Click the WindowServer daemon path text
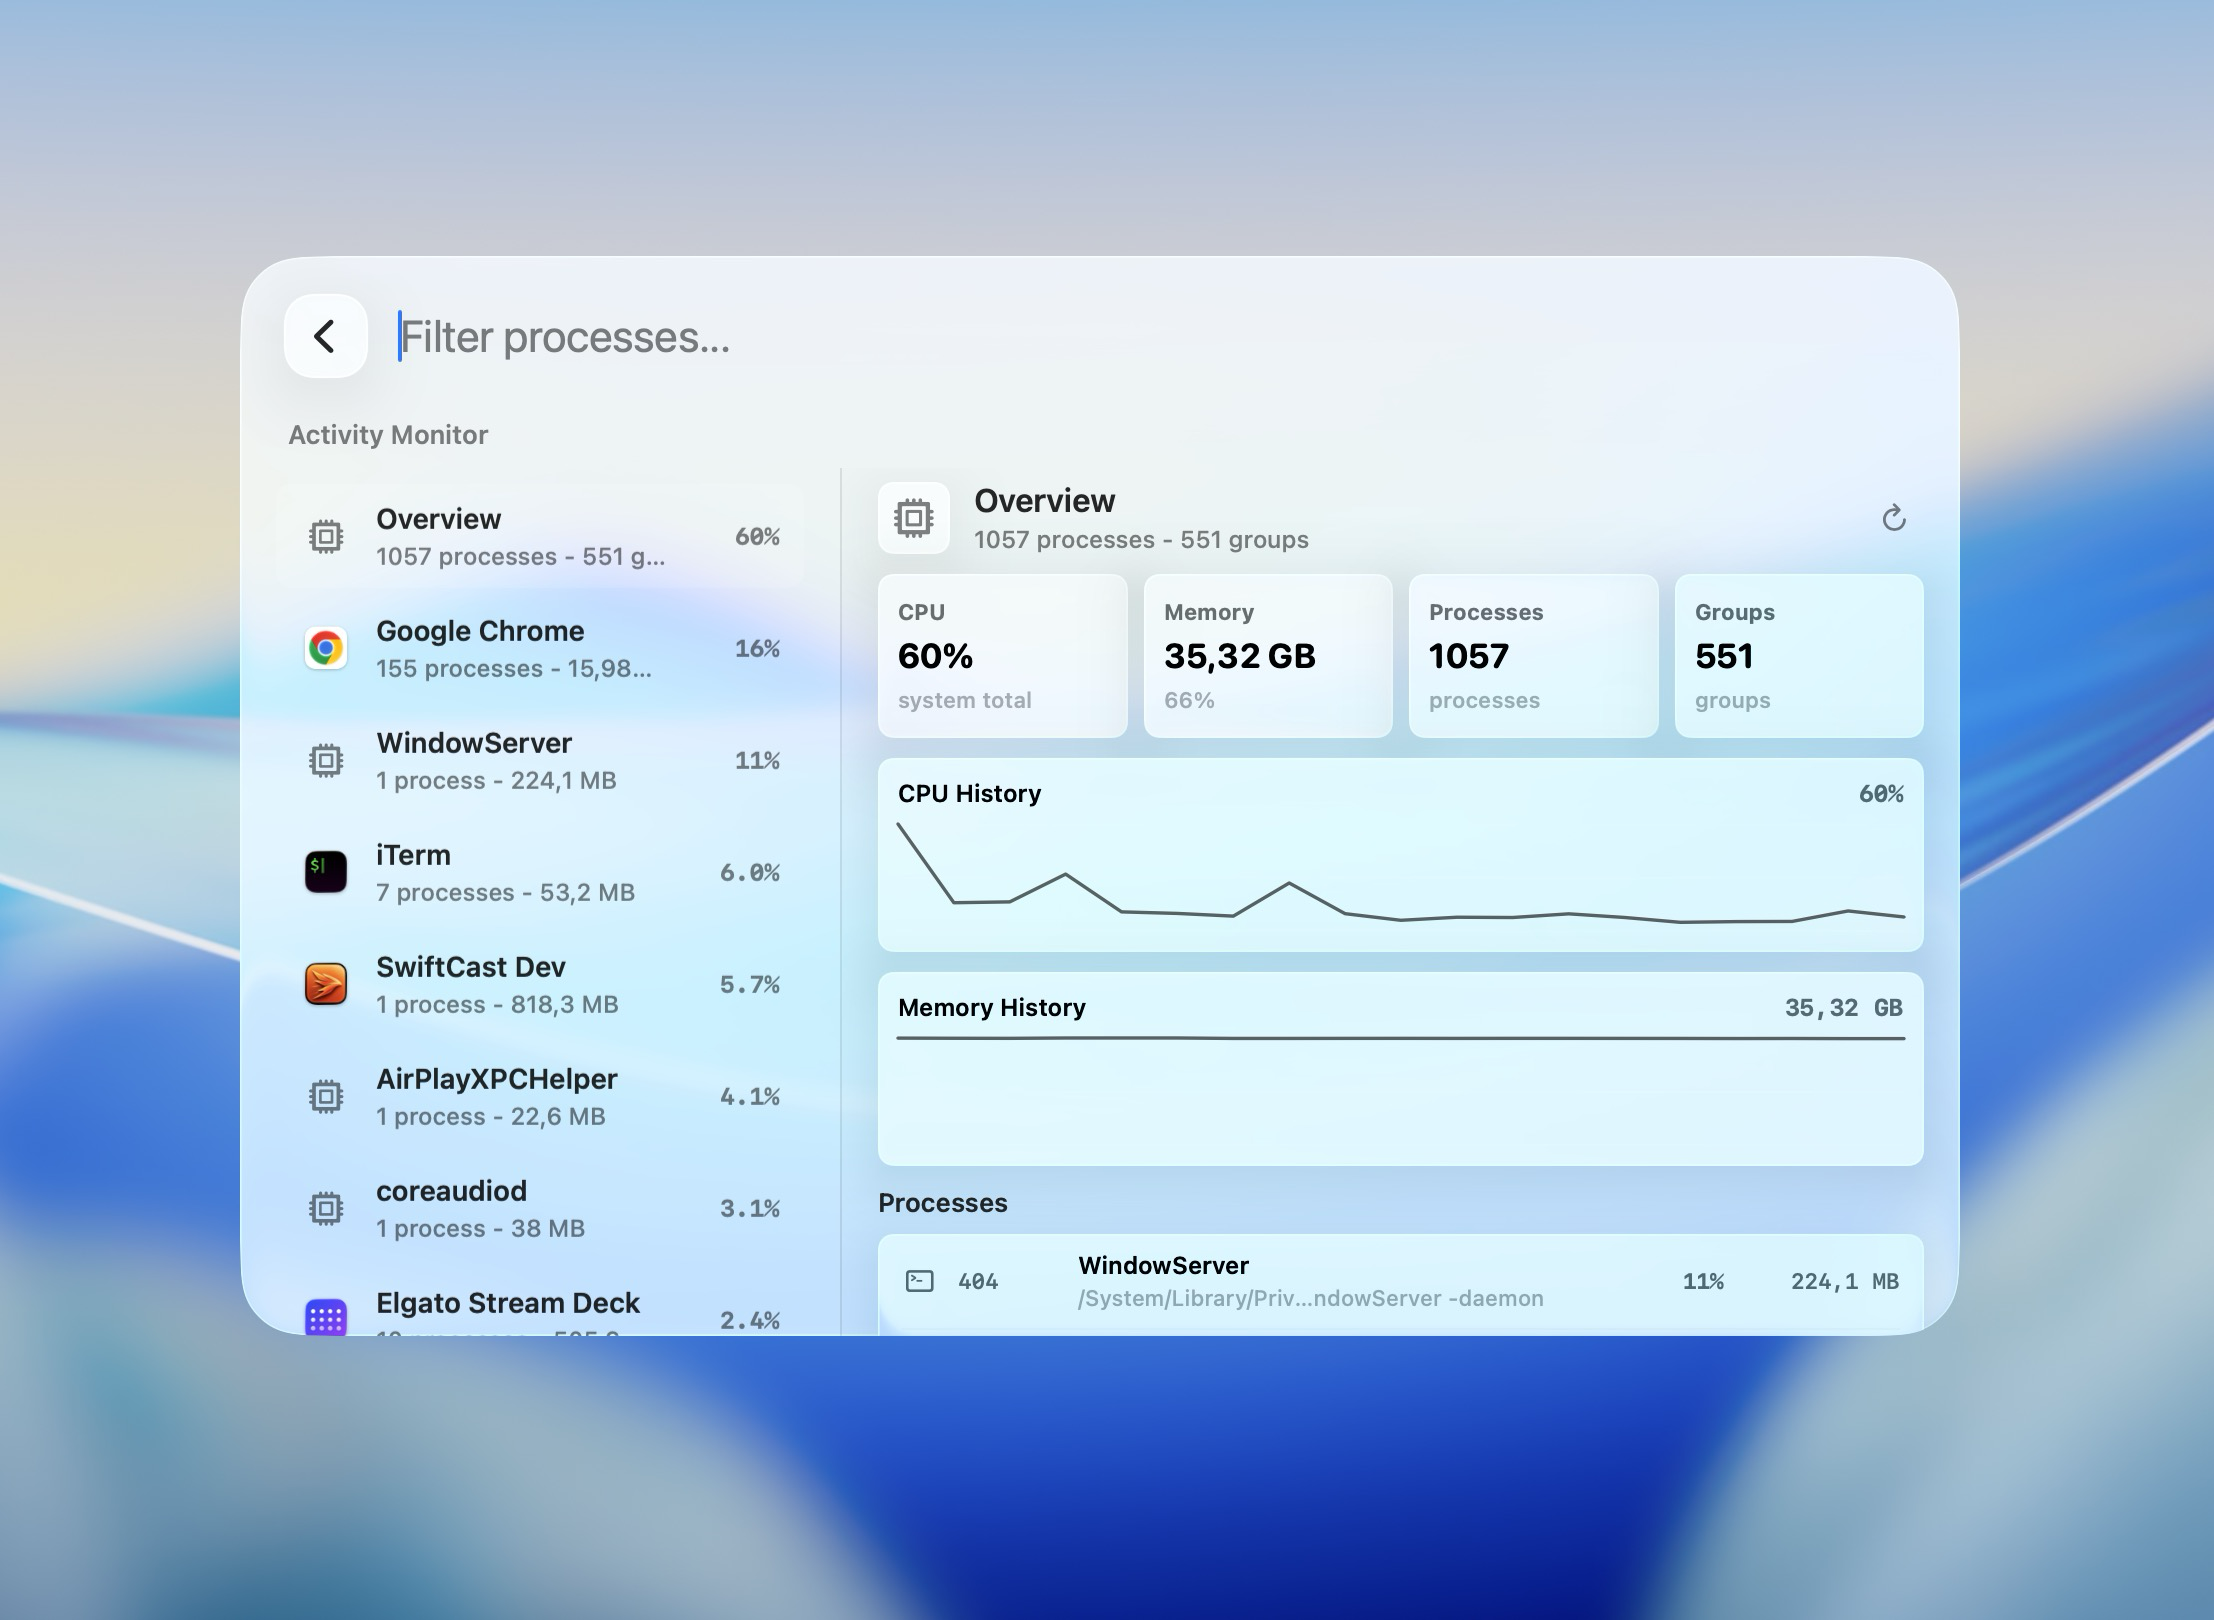 pyautogui.click(x=1310, y=1298)
